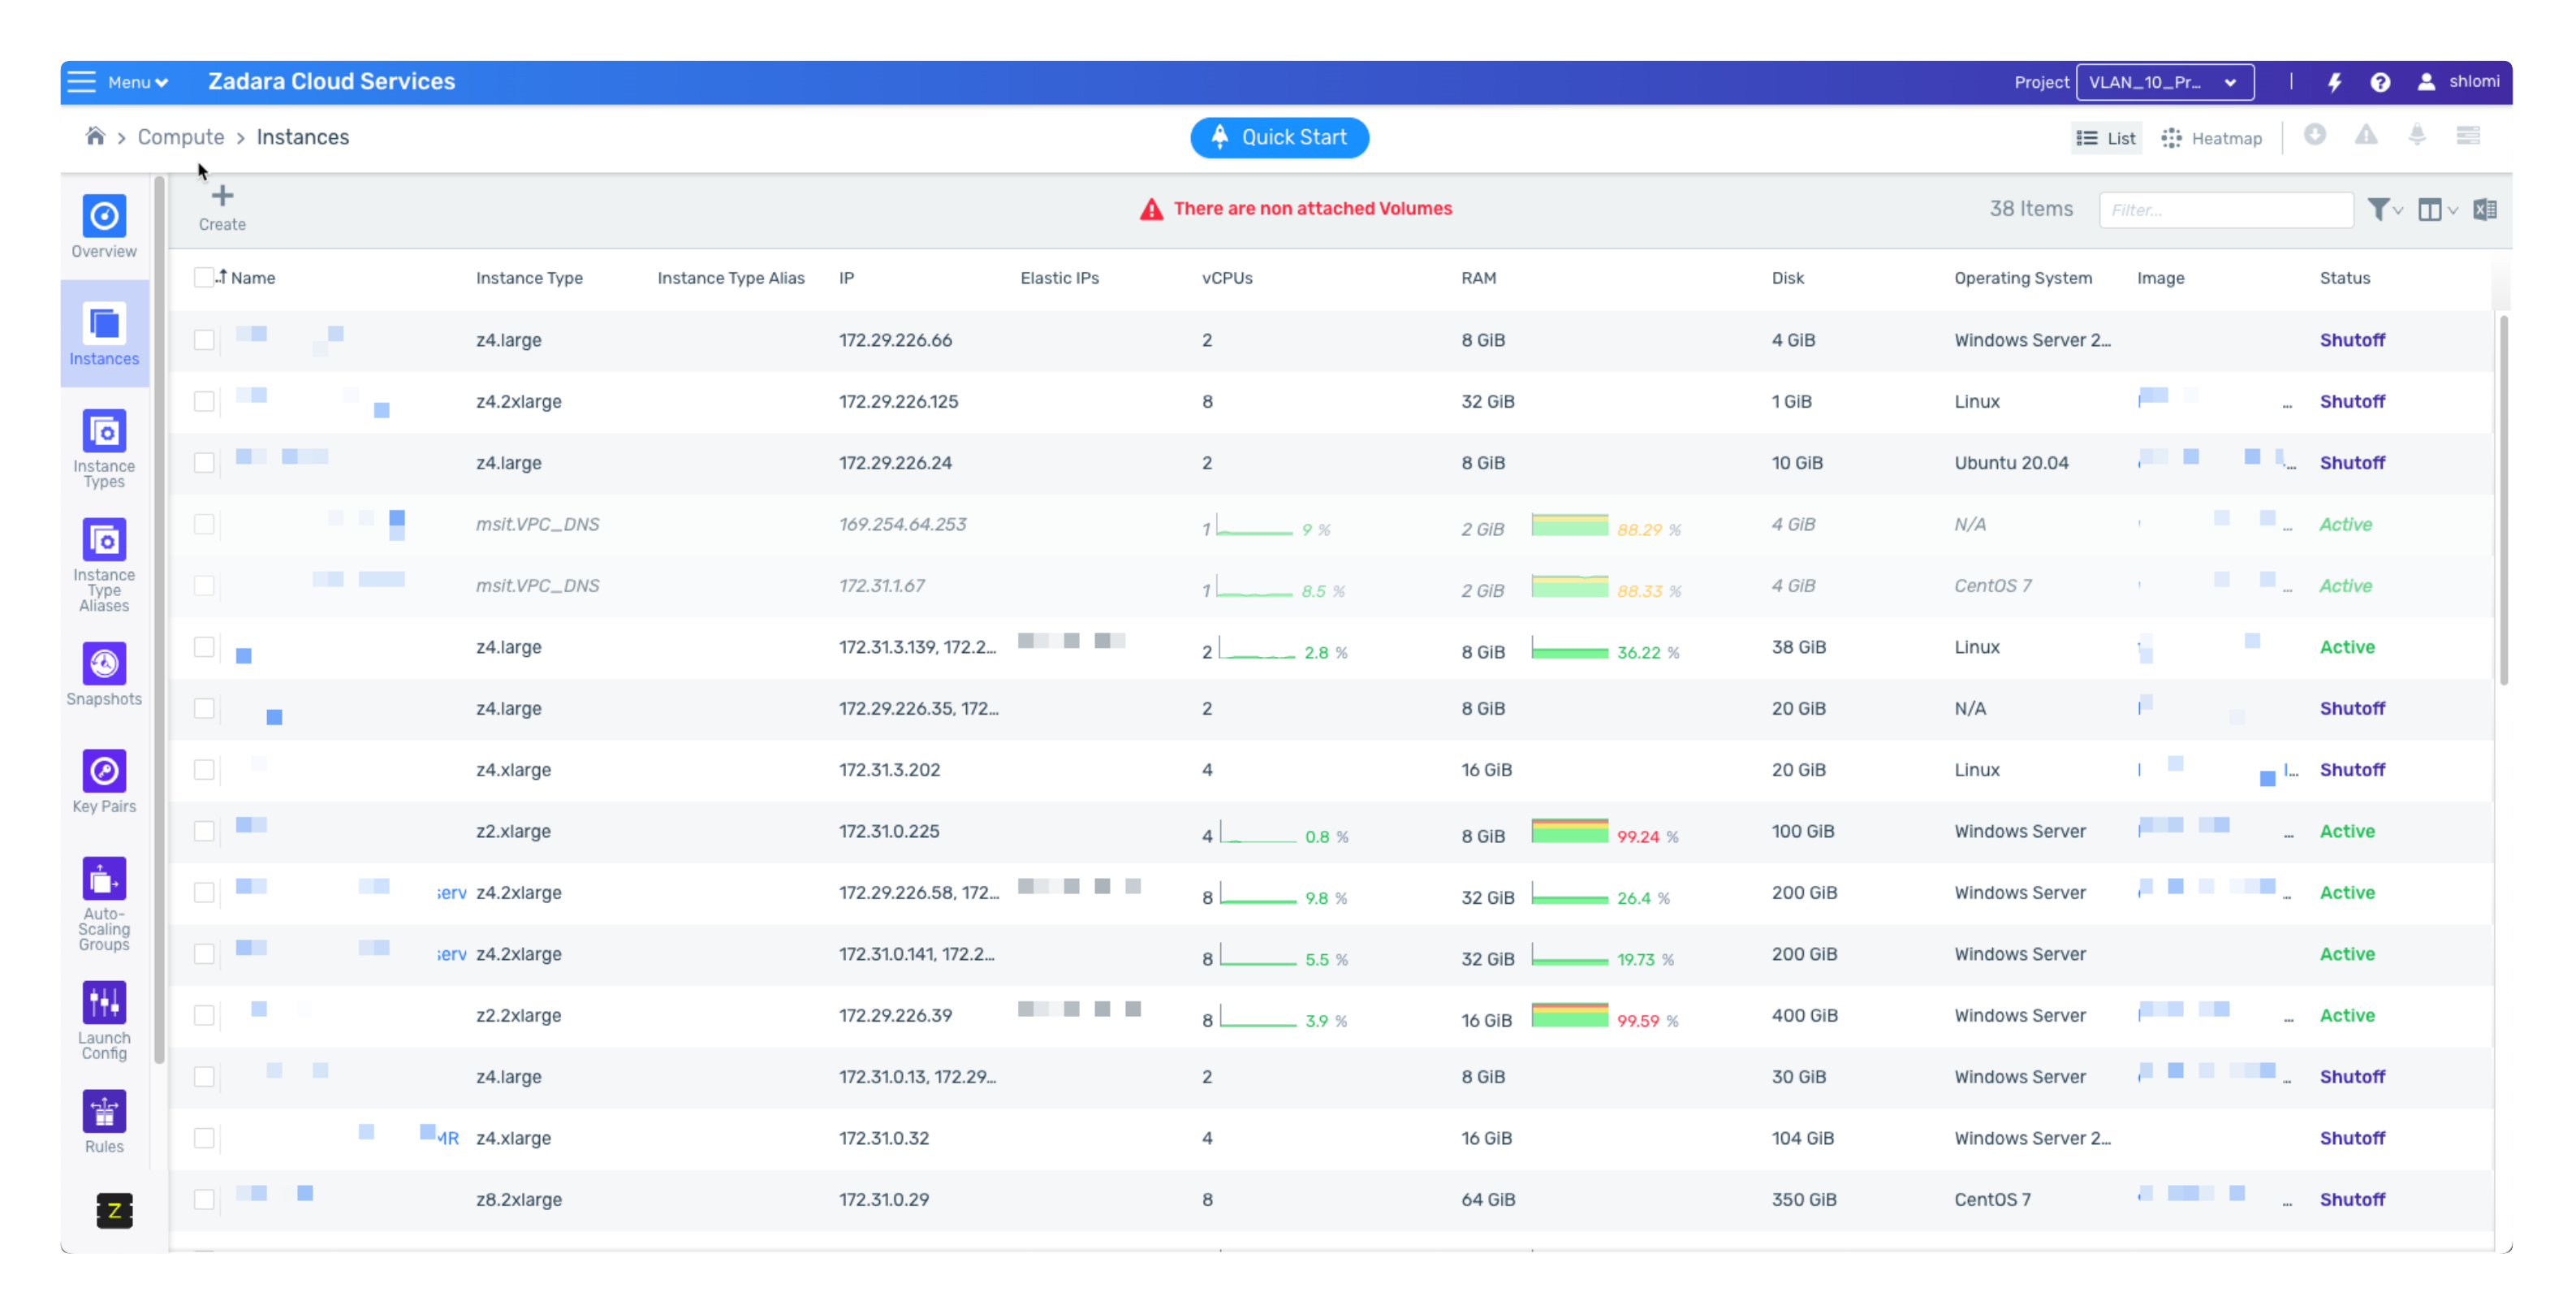Viewport: 2576px width, 1314px height.
Task: Select checkbox for the z8.2xlarge instance
Action: 204,1199
